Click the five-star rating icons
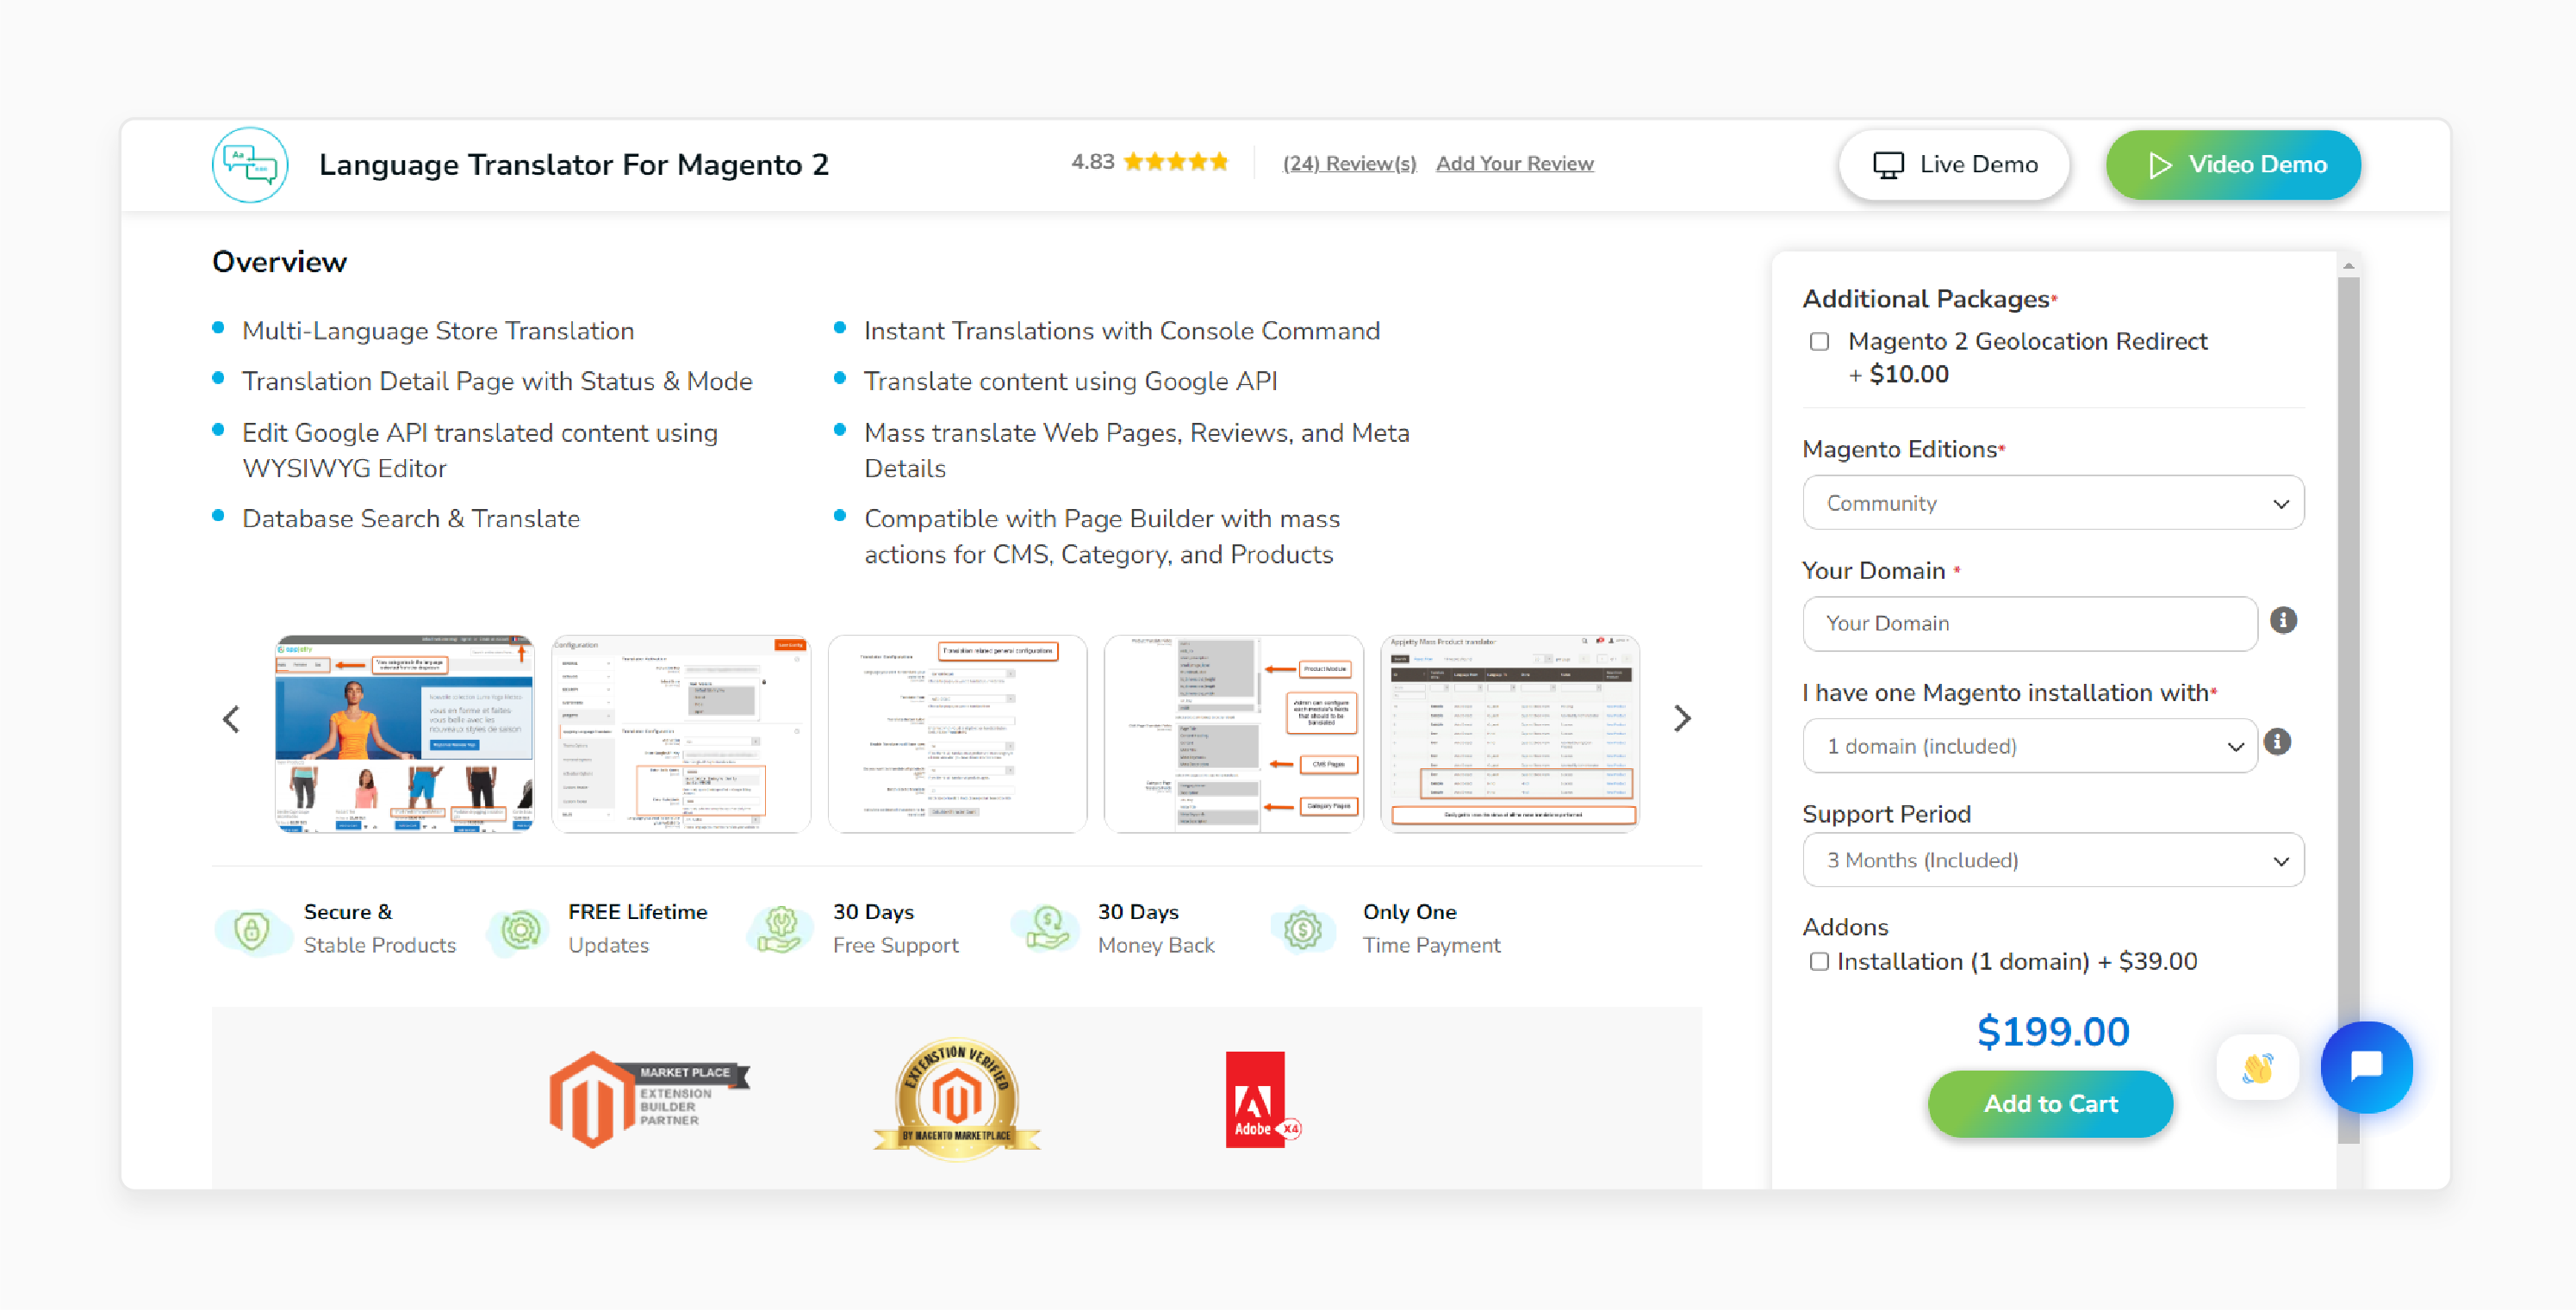 click(1175, 162)
